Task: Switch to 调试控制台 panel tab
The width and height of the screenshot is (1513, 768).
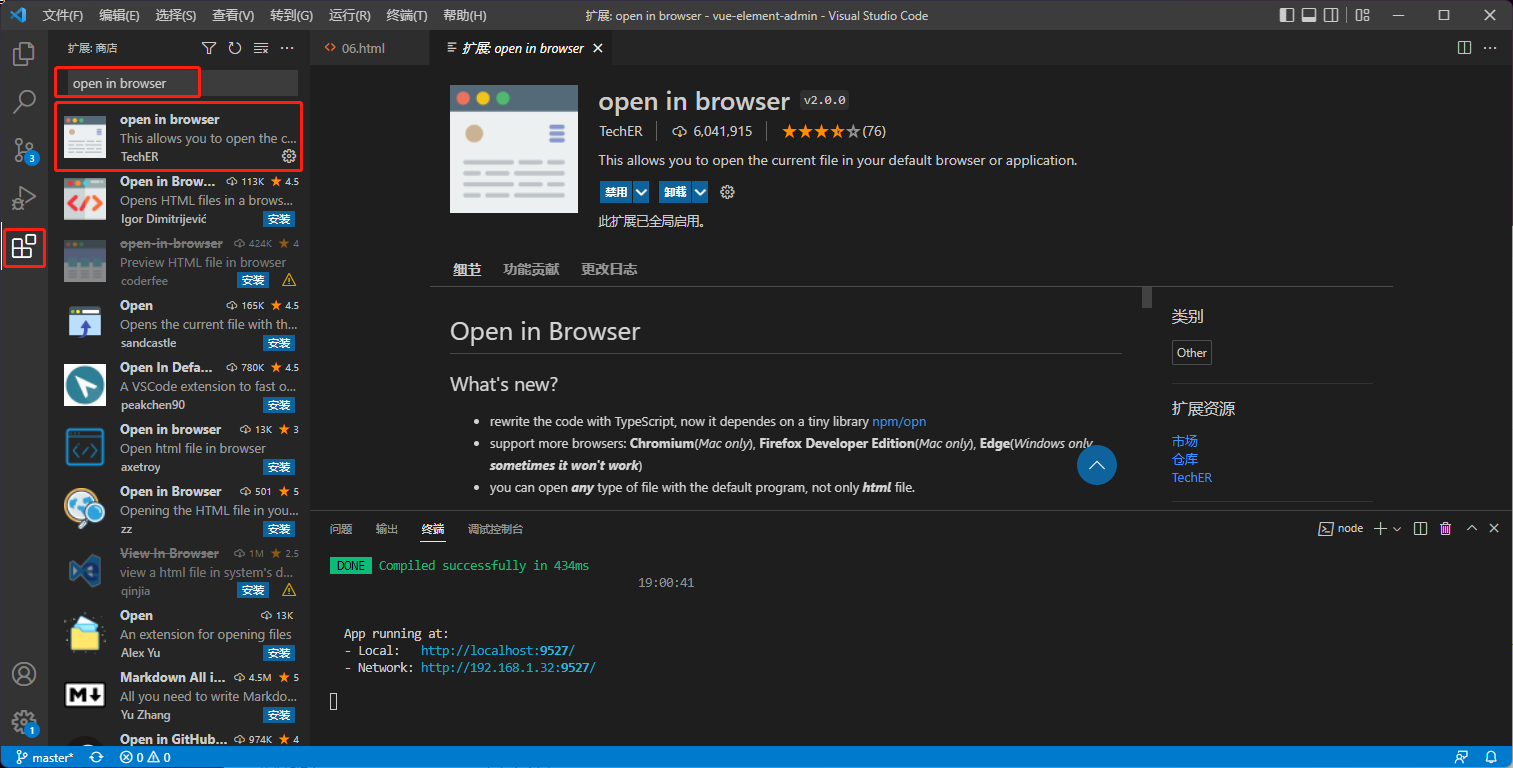Action: [495, 529]
